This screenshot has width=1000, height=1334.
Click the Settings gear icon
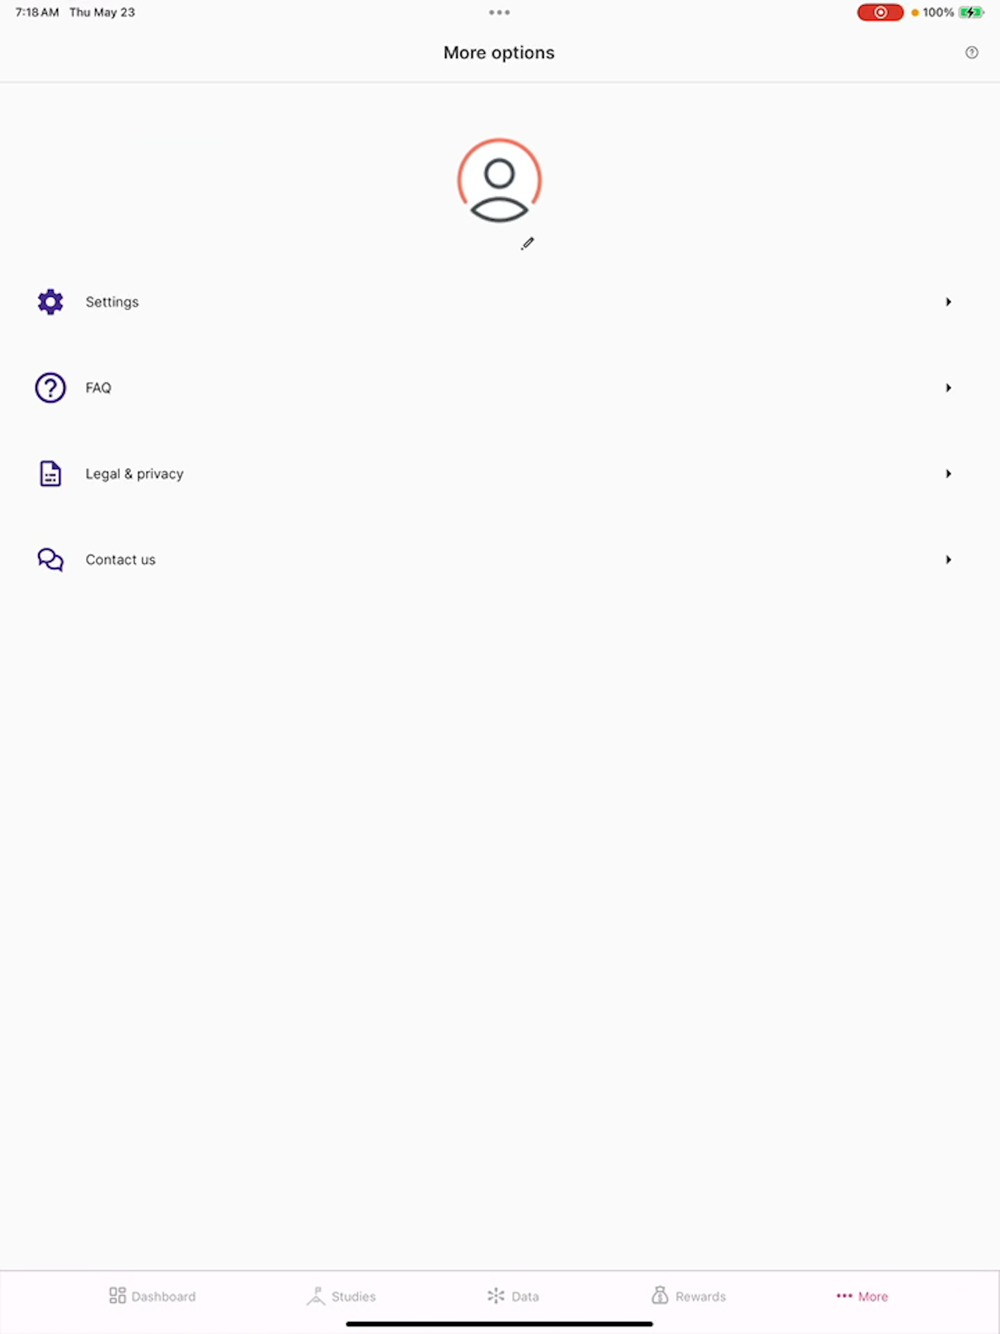50,302
